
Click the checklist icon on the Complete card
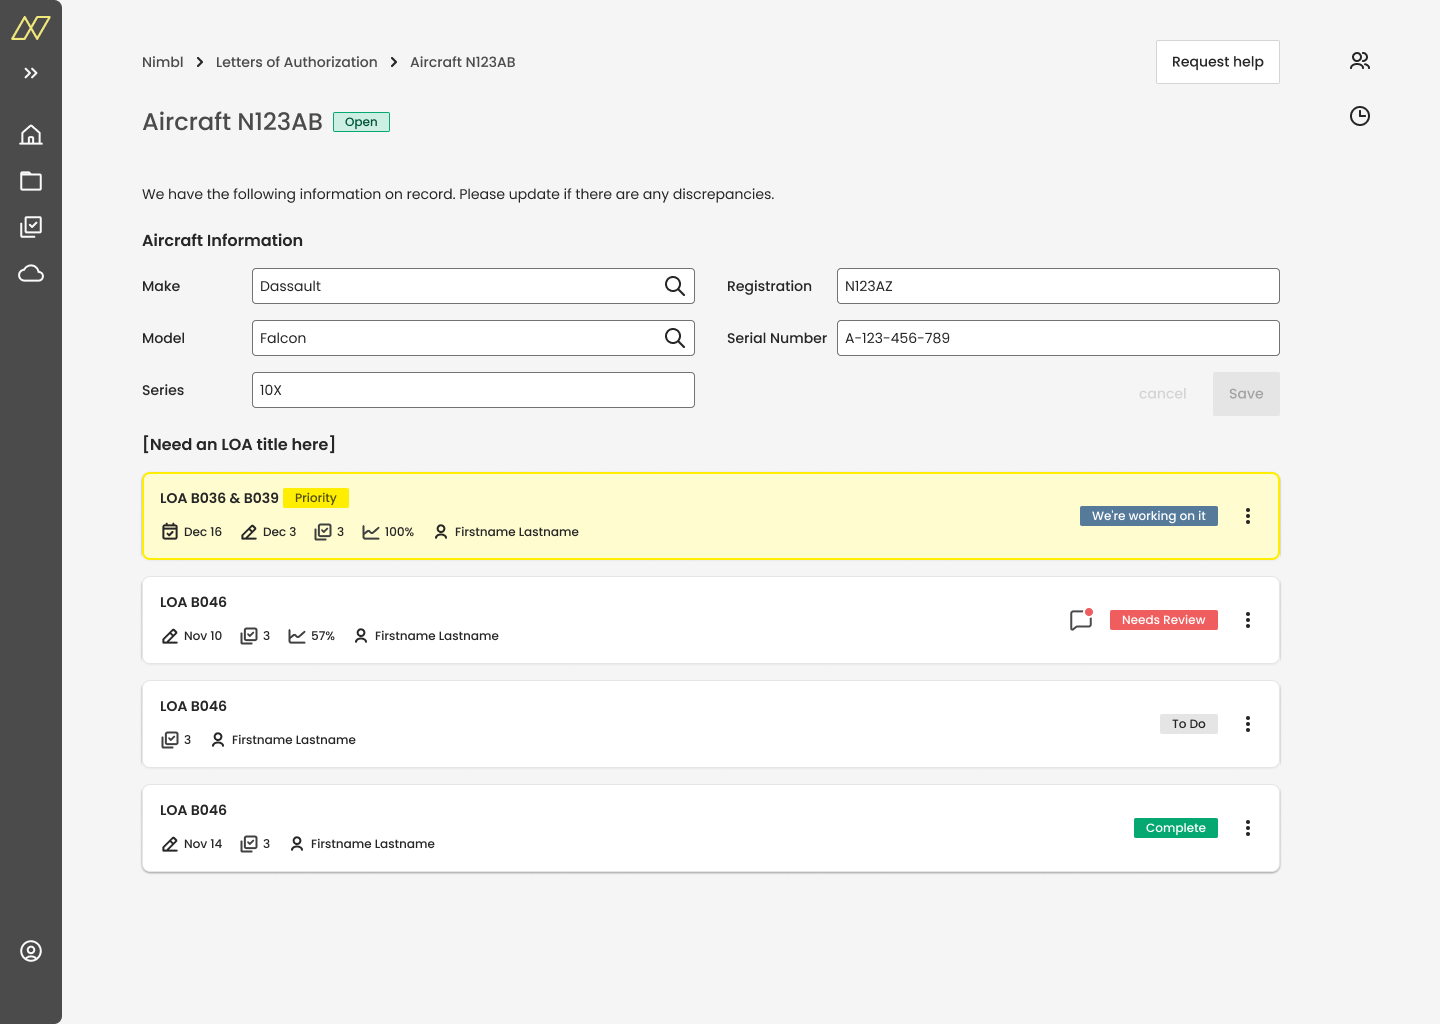[249, 844]
